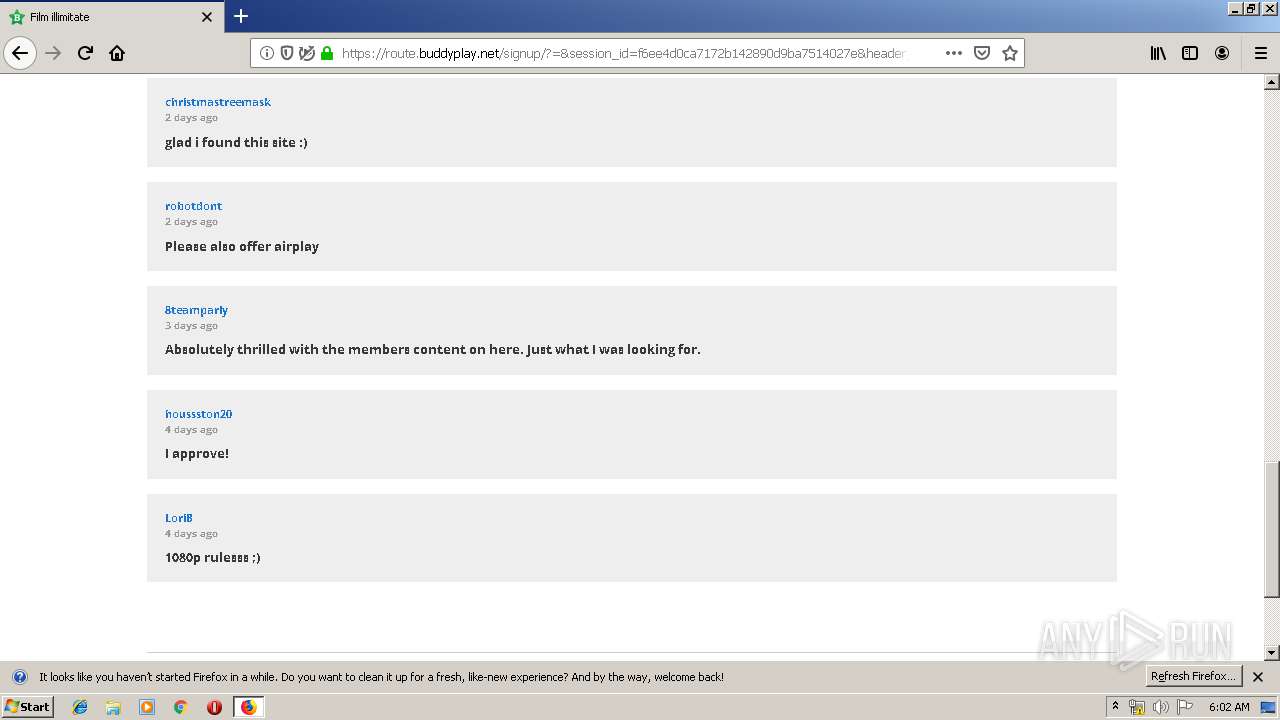Select the Film illimitate tab
The image size is (1280, 720).
tap(110, 17)
